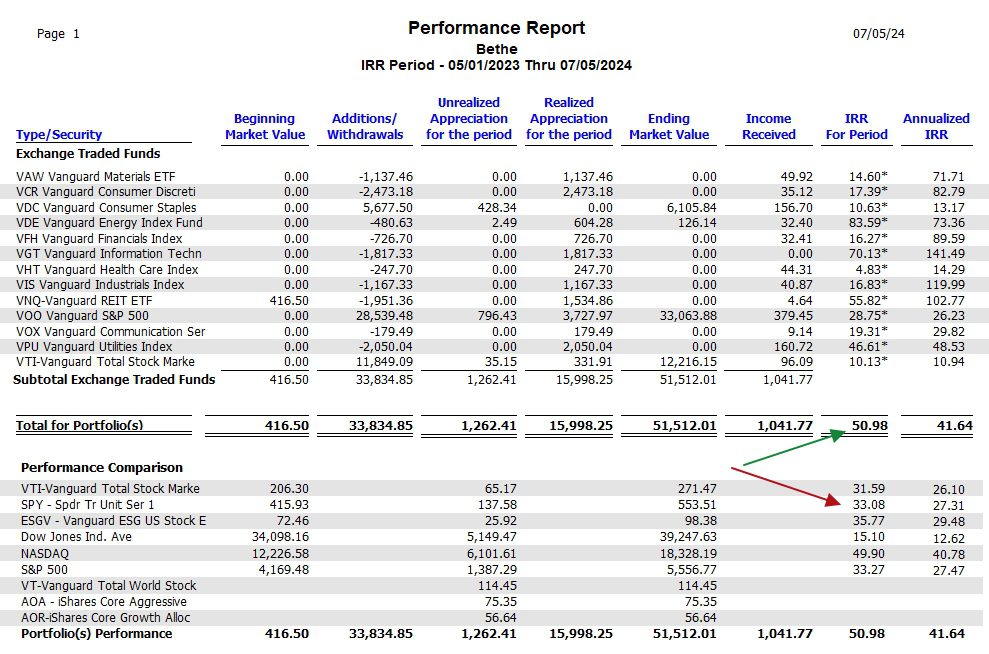Click the Income Received column header
Screen dimensions: 989x654
click(768, 126)
